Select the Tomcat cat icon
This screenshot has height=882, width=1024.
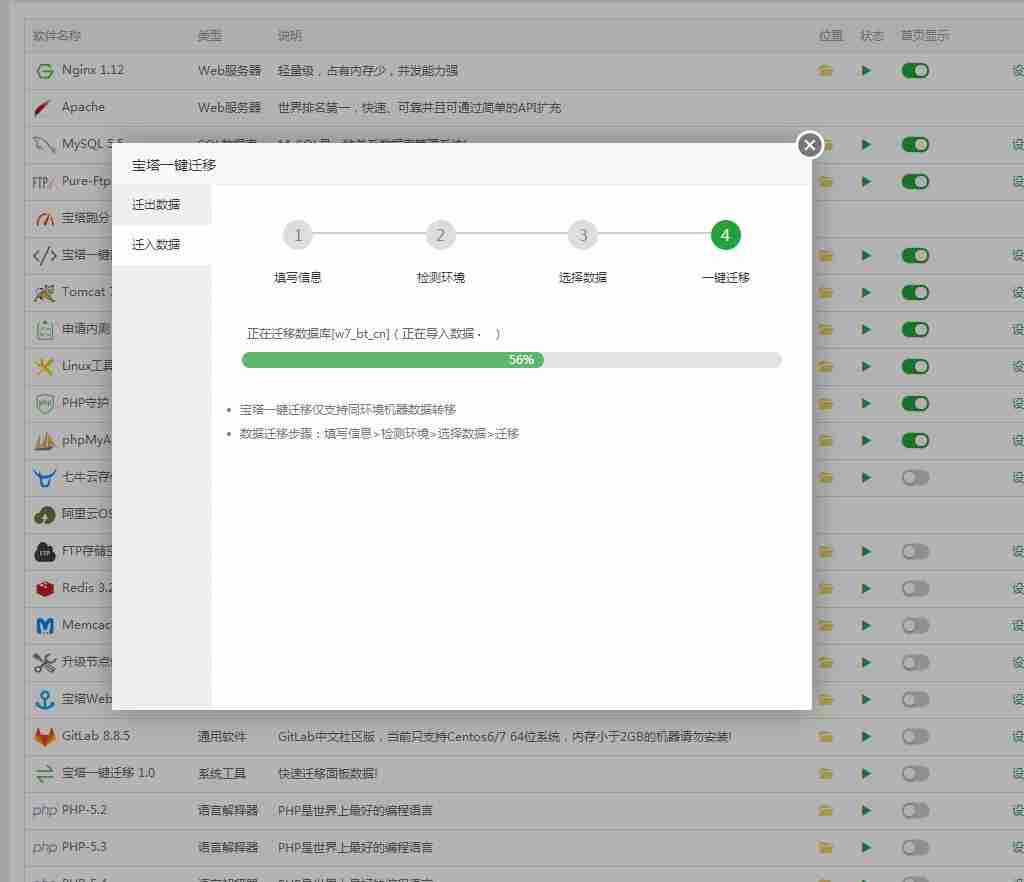click(x=44, y=292)
